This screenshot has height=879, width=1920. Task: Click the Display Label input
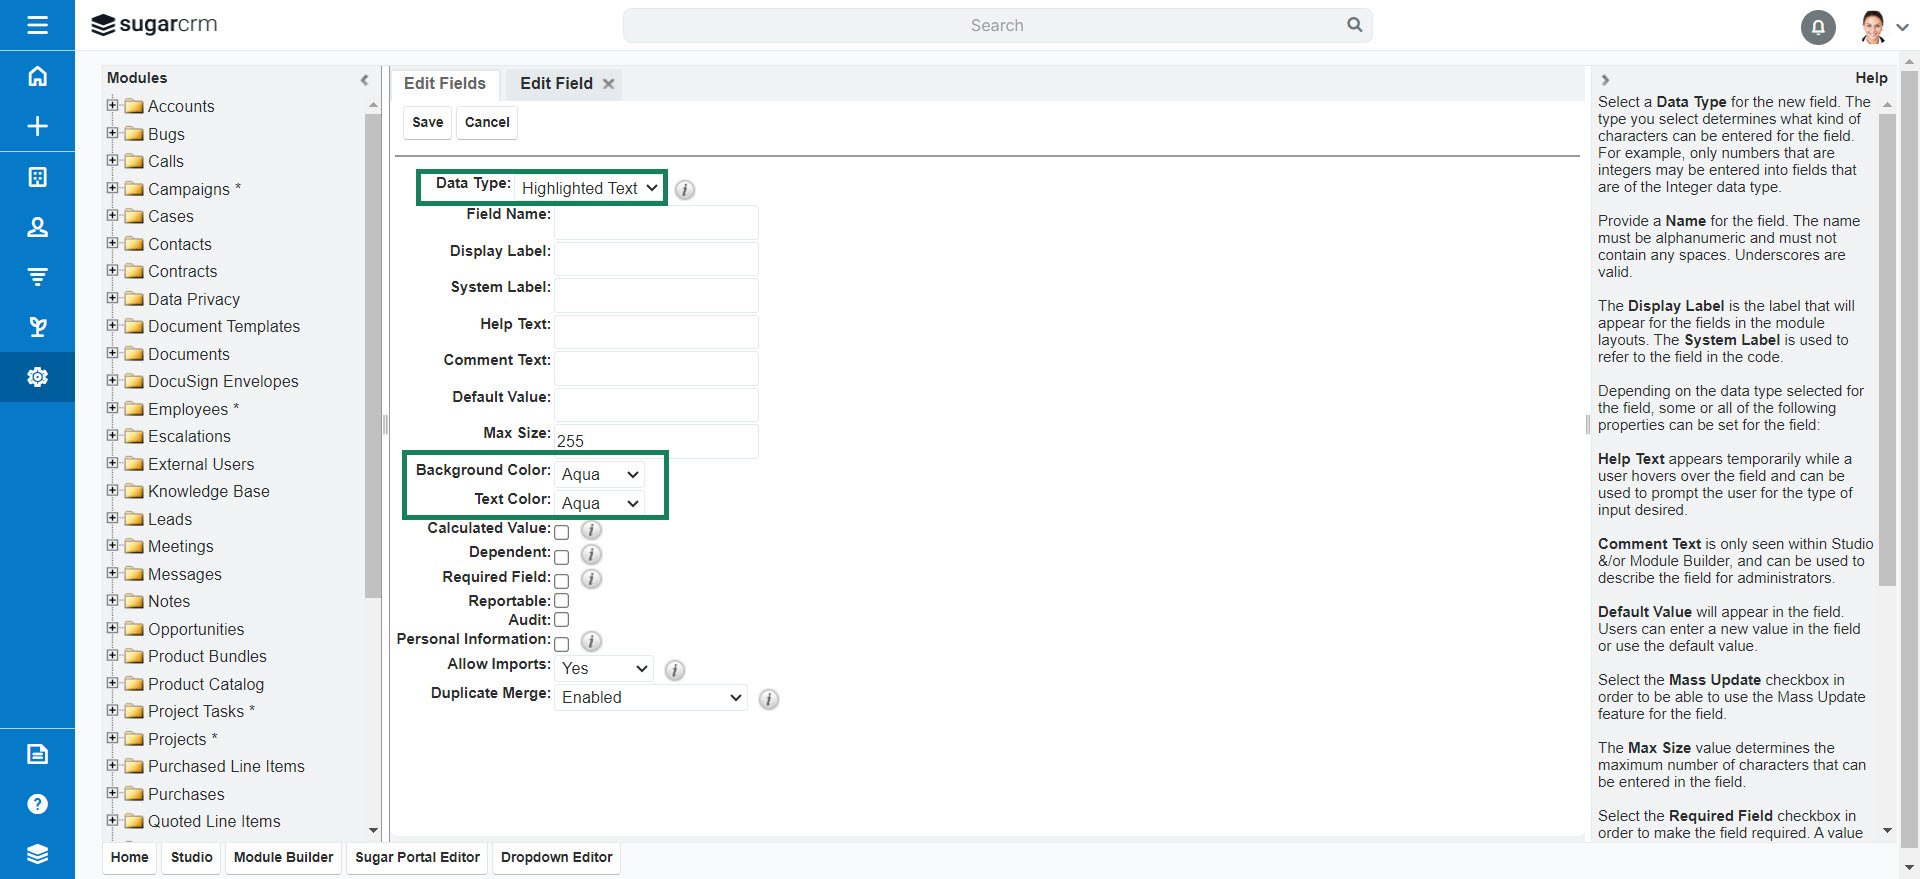point(656,258)
